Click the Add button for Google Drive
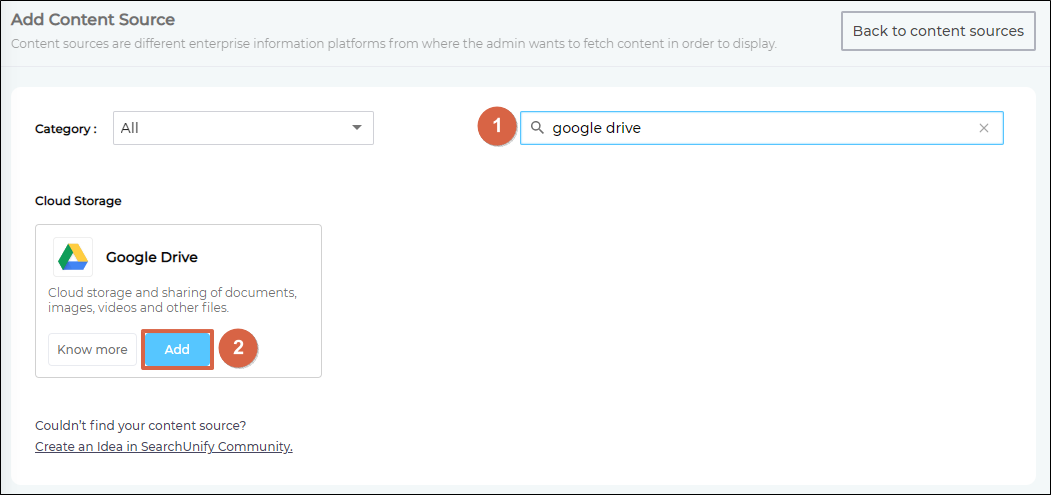The image size is (1051, 495). 177,349
